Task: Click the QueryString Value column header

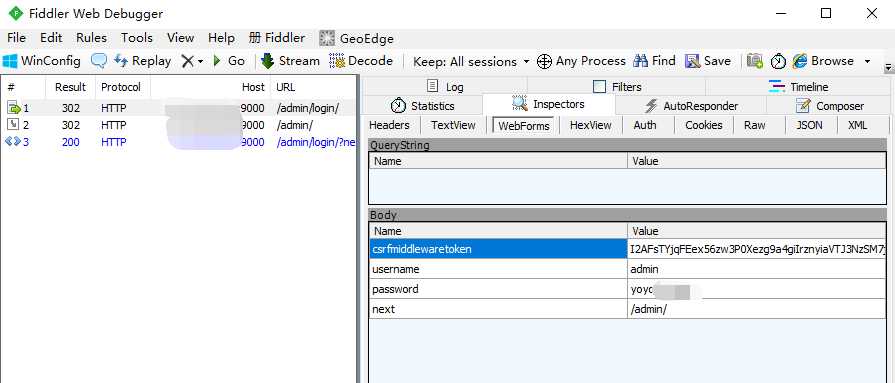Action: click(756, 161)
